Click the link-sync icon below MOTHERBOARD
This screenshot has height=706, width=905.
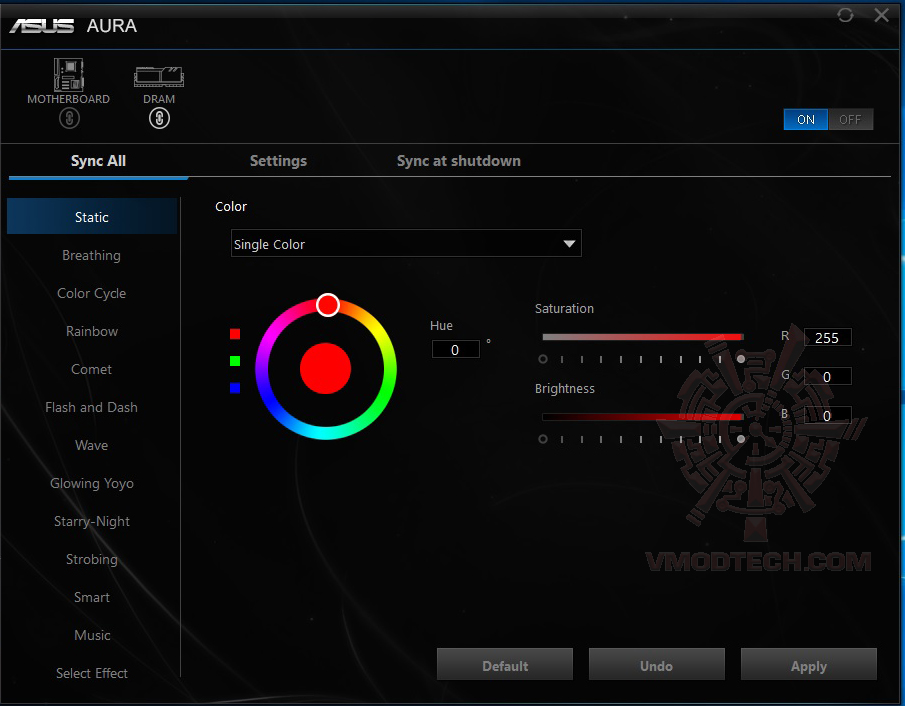tap(69, 118)
